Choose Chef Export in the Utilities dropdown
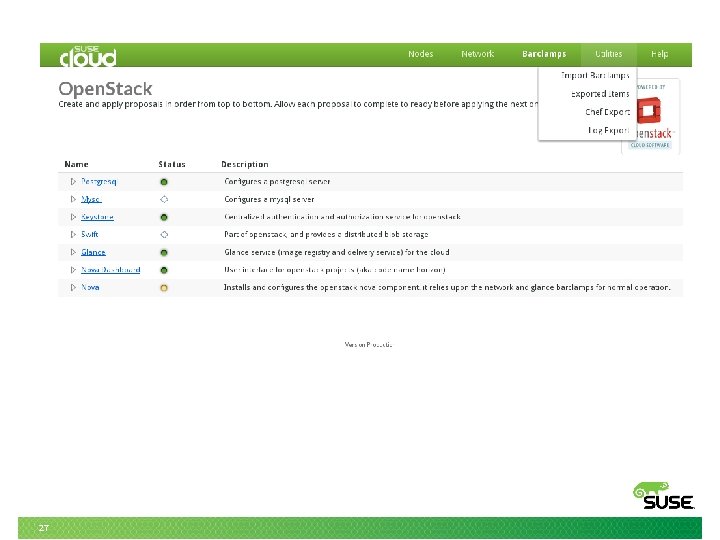The width and height of the screenshot is (720, 540). [607, 112]
